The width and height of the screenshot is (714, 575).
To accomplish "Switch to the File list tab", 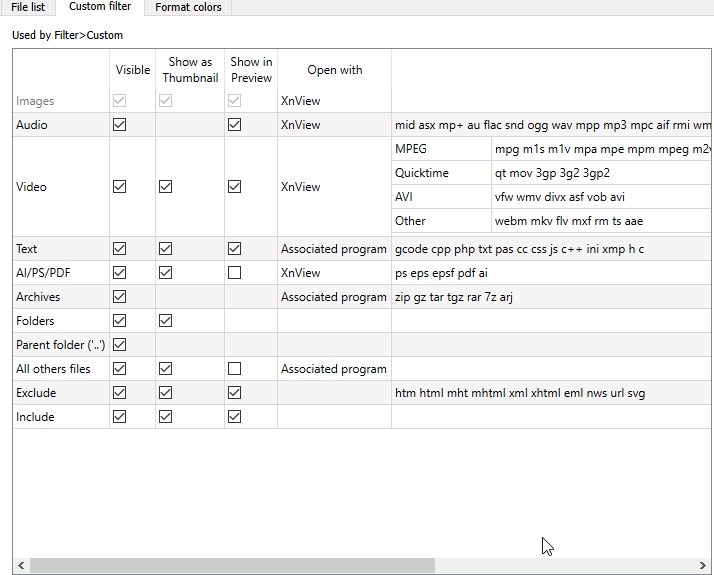I will [x=27, y=7].
